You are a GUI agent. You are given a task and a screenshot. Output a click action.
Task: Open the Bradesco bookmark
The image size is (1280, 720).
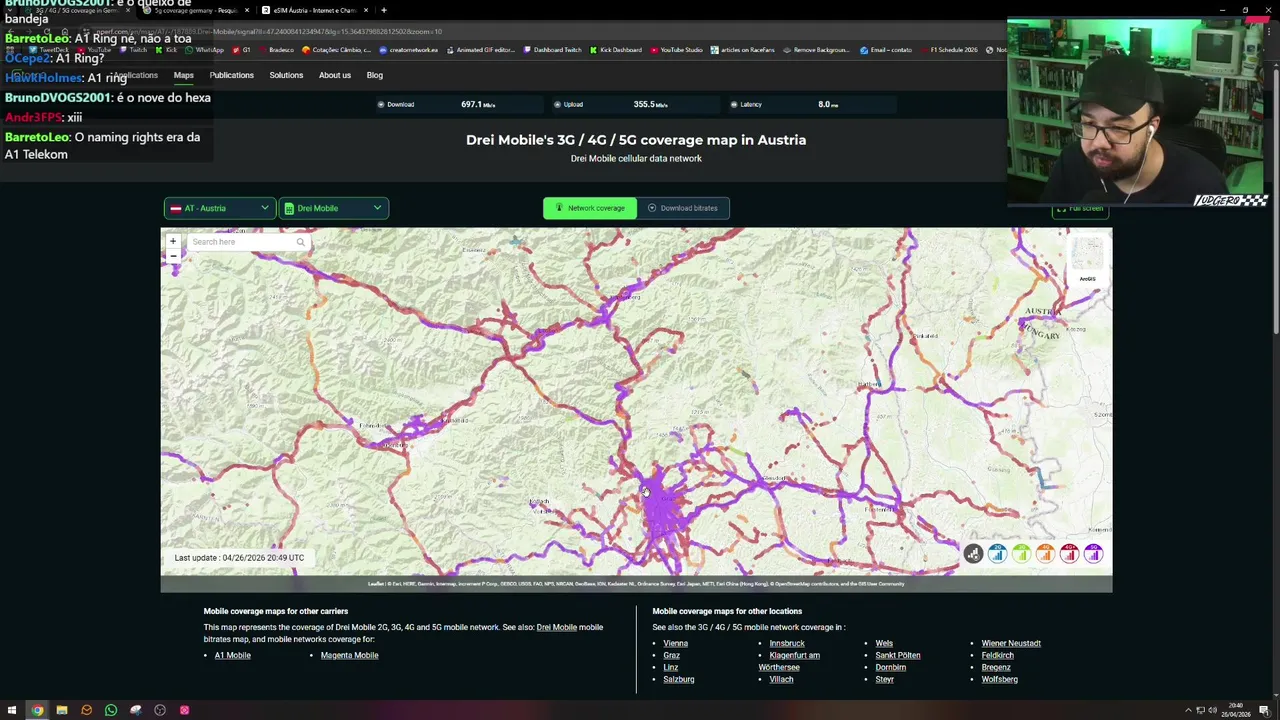tap(276, 50)
